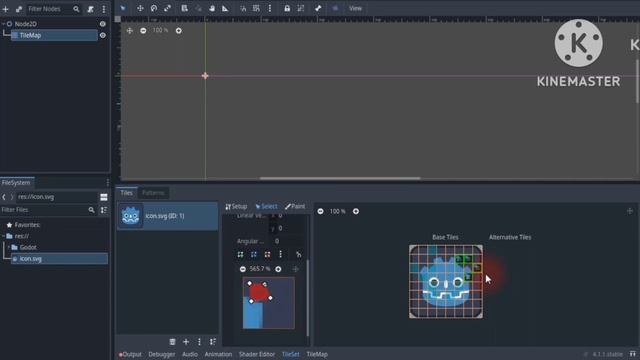Open the skeleton bone options icon
The height and width of the screenshot is (360, 640).
click(x=318, y=8)
